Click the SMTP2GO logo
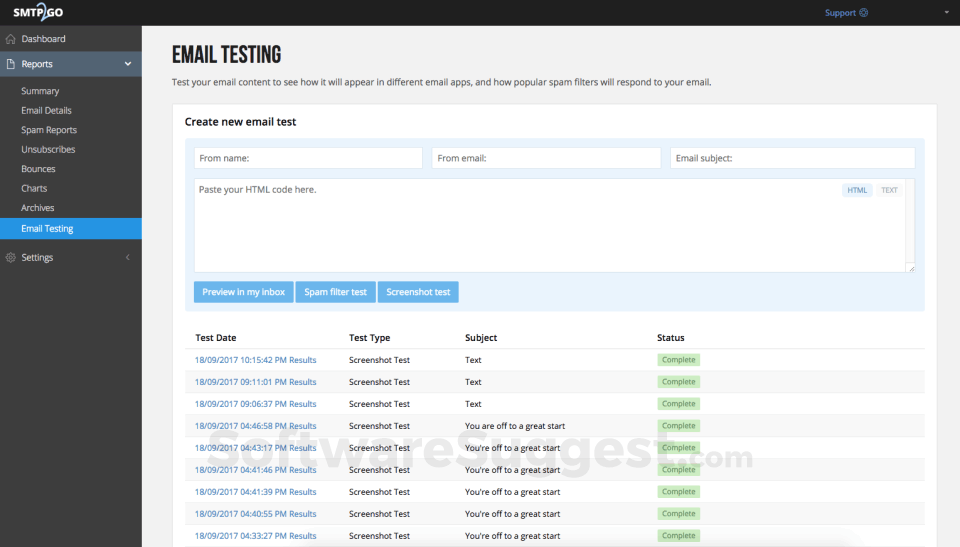 click(x=38, y=12)
